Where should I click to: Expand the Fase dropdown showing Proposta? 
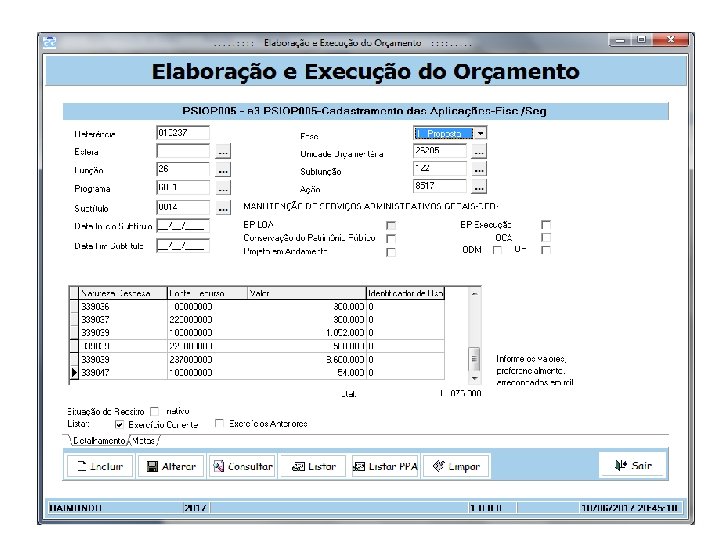click(x=480, y=133)
